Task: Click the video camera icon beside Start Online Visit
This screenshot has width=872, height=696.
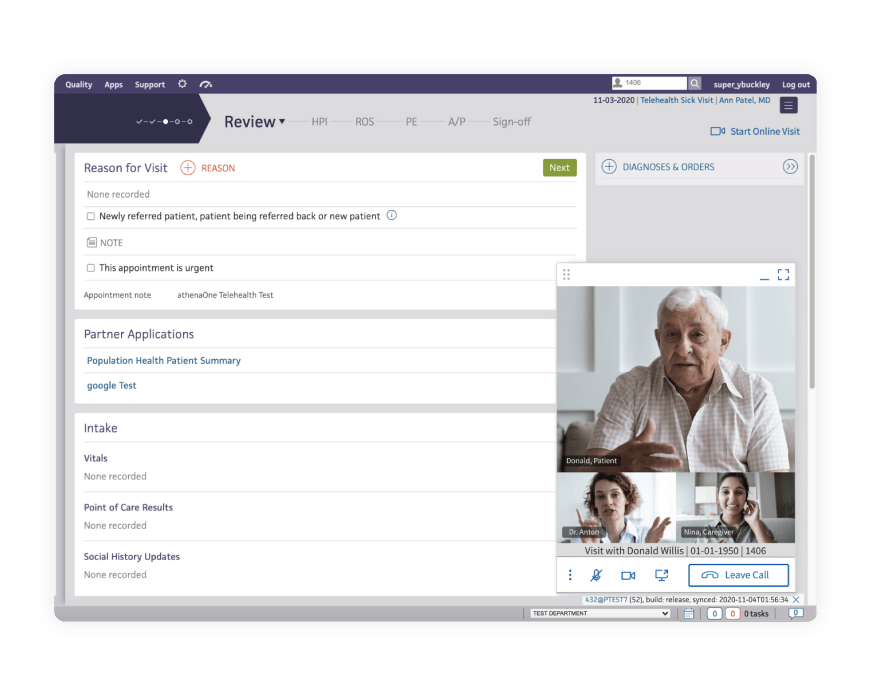Action: click(x=717, y=131)
